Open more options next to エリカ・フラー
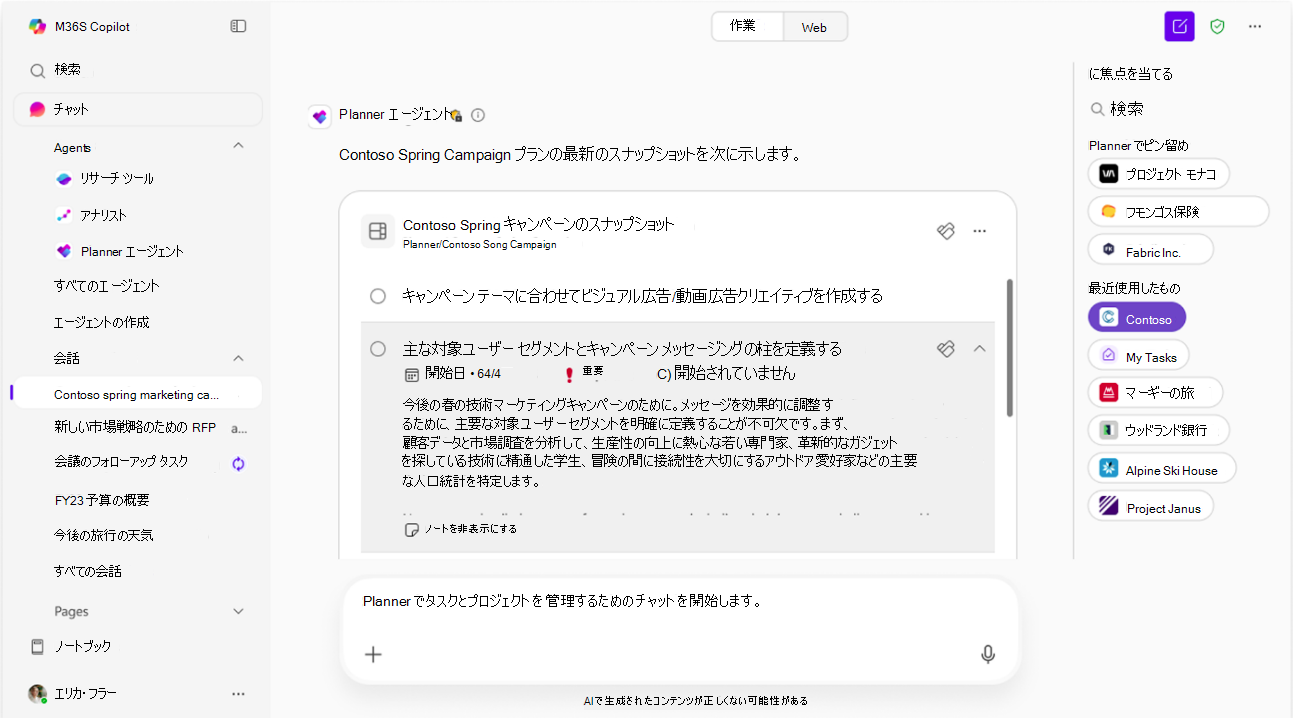Image resolution: width=1293 pixels, height=718 pixels. click(238, 693)
